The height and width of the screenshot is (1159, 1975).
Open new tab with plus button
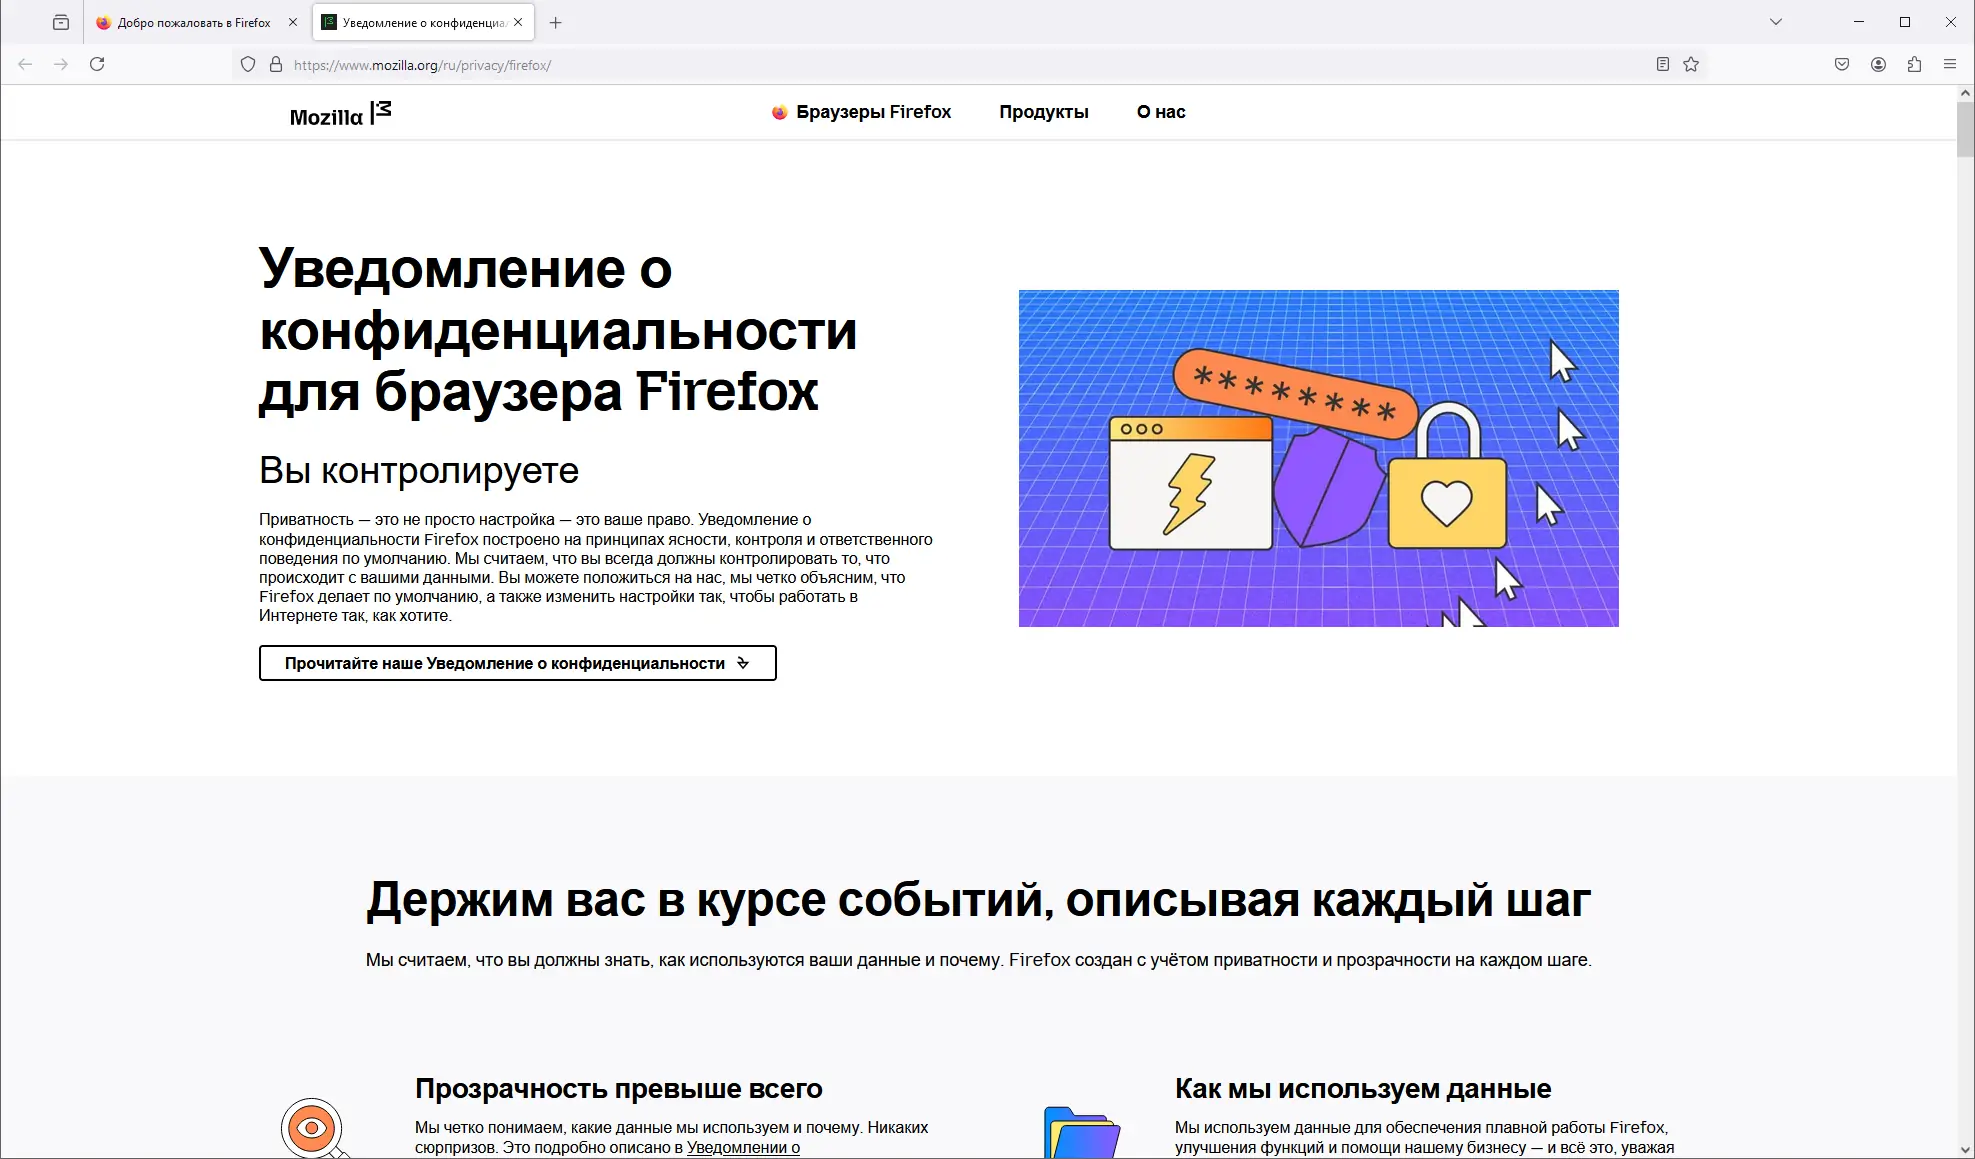pyautogui.click(x=556, y=22)
